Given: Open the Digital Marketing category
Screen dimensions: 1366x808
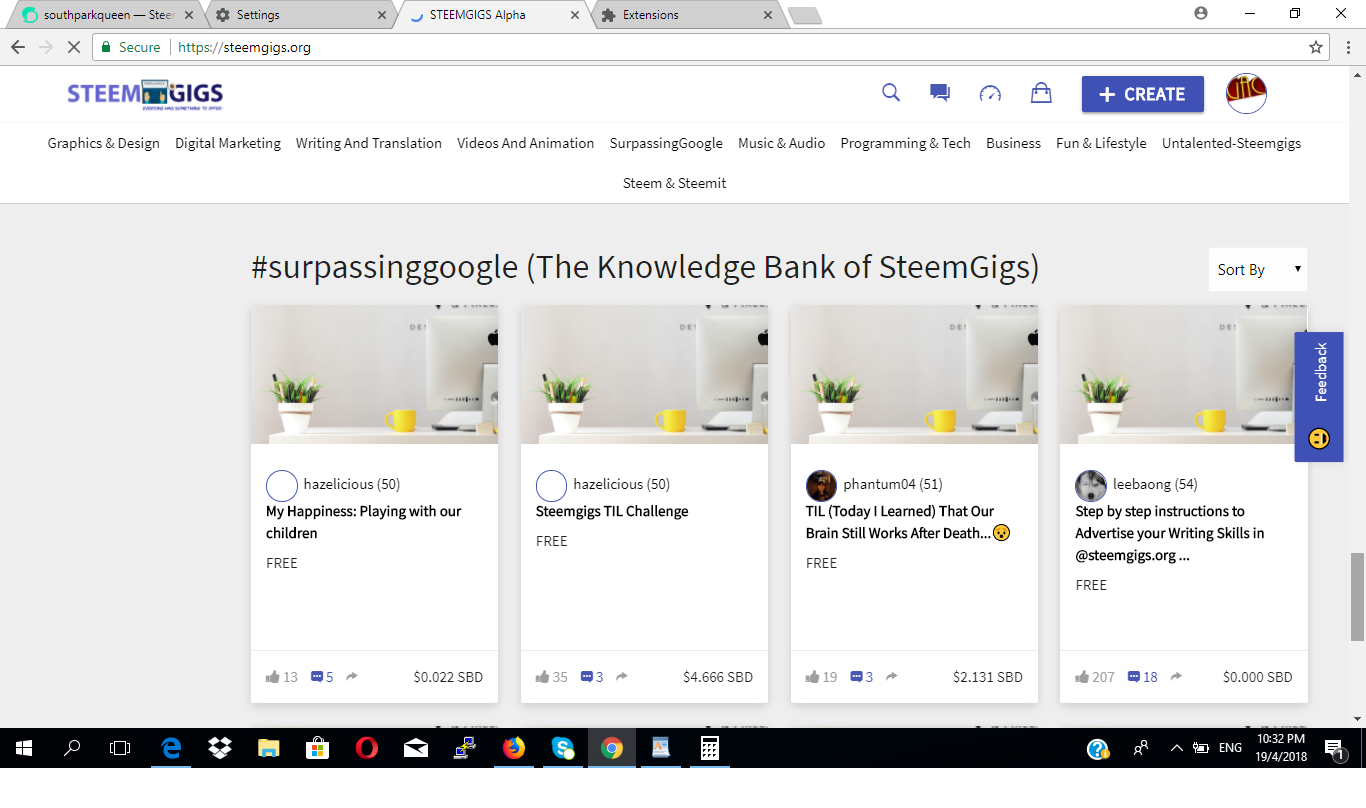Looking at the screenshot, I should pos(228,143).
